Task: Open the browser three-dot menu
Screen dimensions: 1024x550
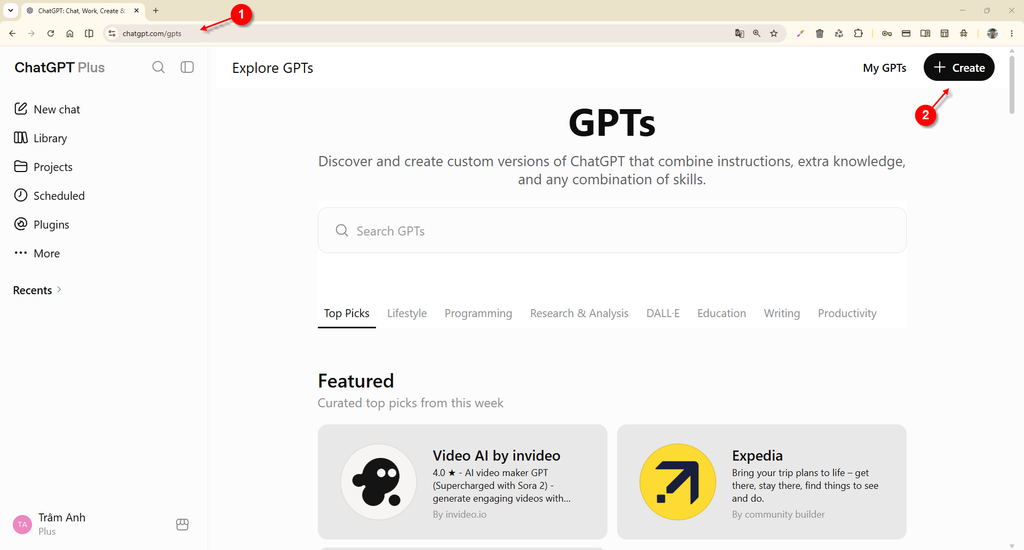Action: pos(1012,33)
